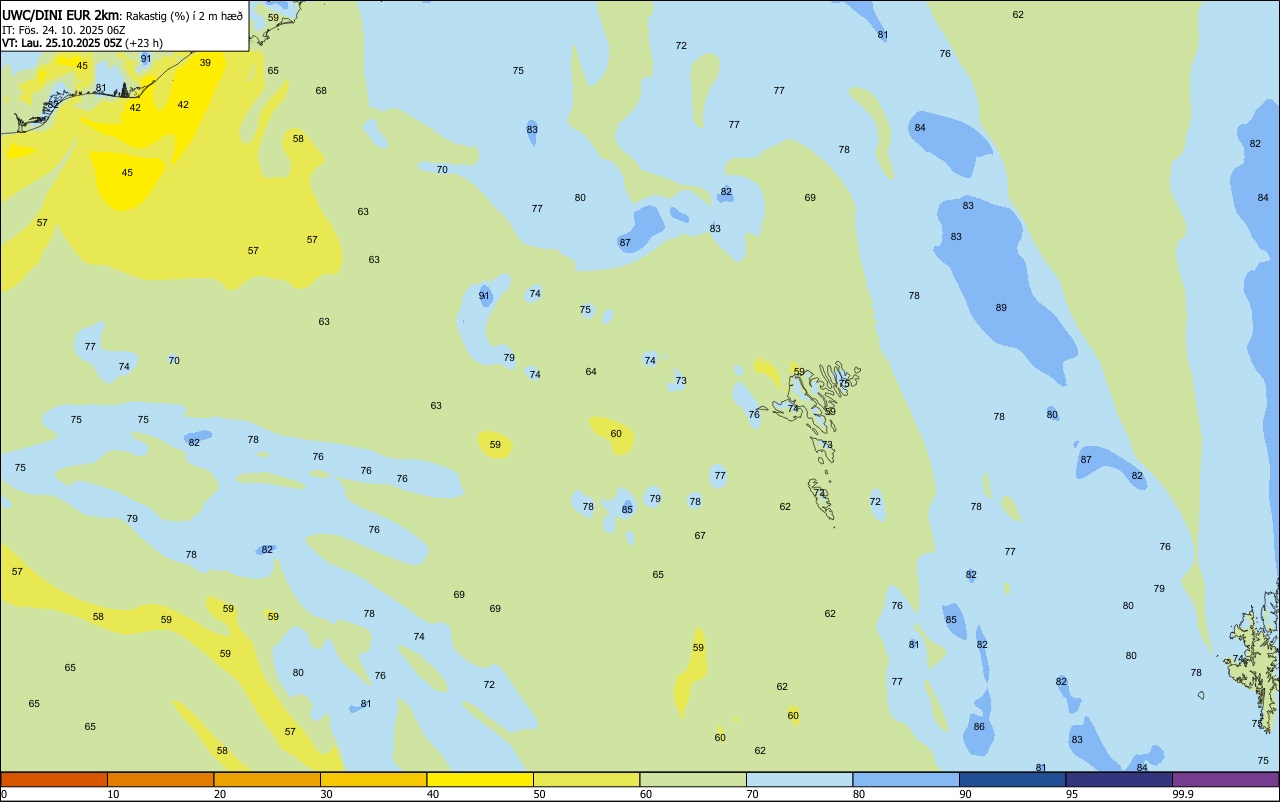The height and width of the screenshot is (802, 1280).
Task: Pick the bright yellow 40–50 legend swatch
Action: [x=480, y=779]
